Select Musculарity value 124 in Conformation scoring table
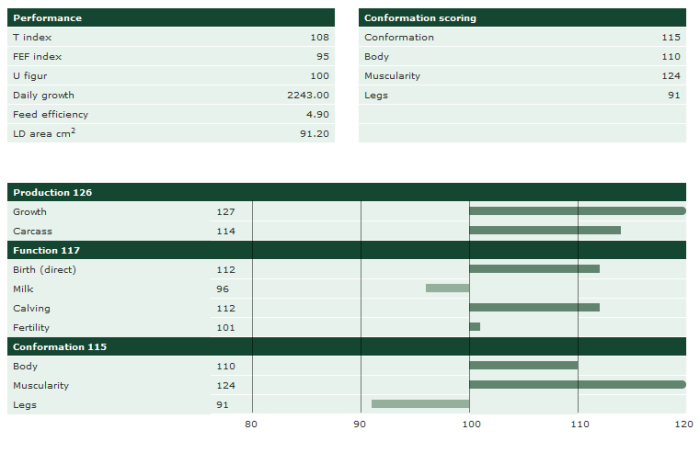Viewport: 700px width, 453px height. (x=670, y=76)
